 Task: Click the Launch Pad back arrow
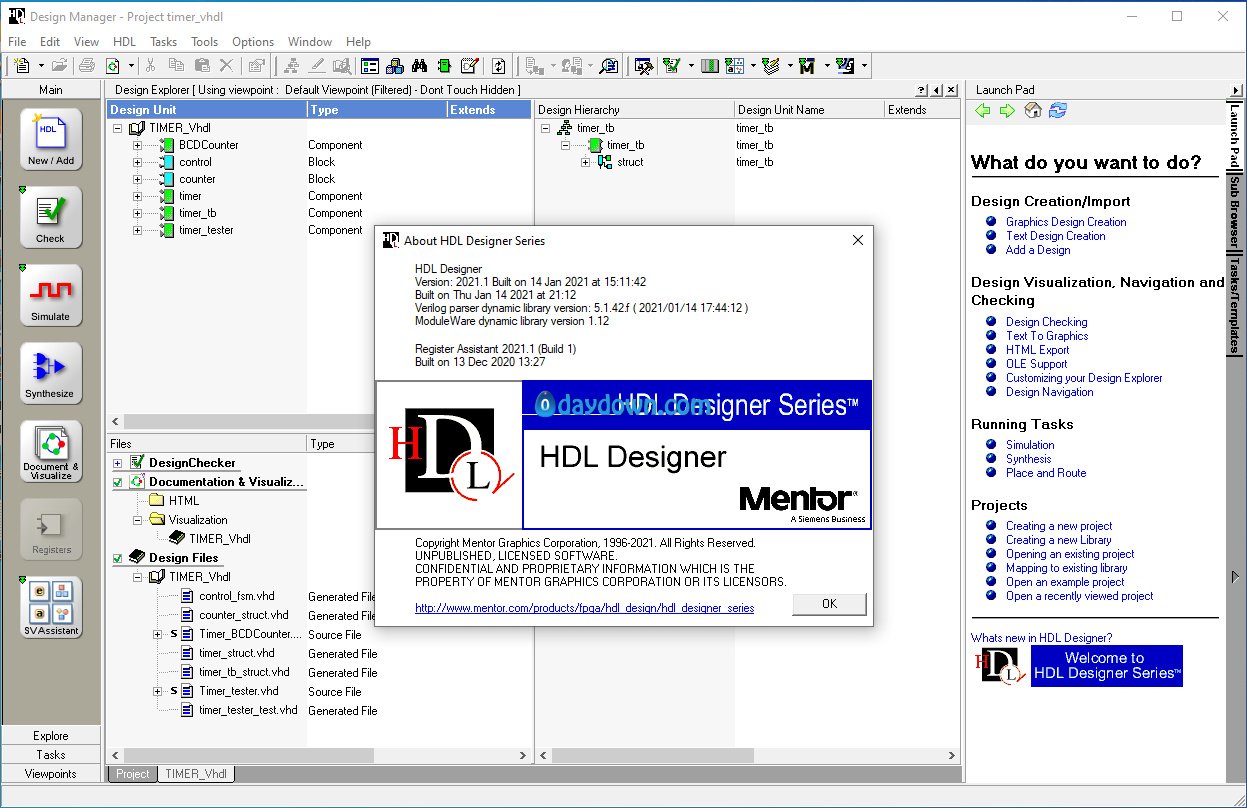tap(982, 110)
